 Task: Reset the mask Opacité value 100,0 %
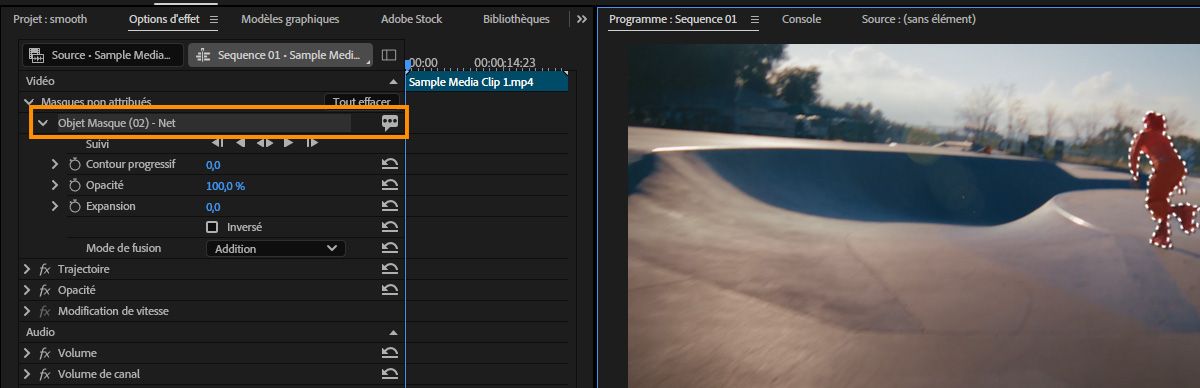pos(390,186)
